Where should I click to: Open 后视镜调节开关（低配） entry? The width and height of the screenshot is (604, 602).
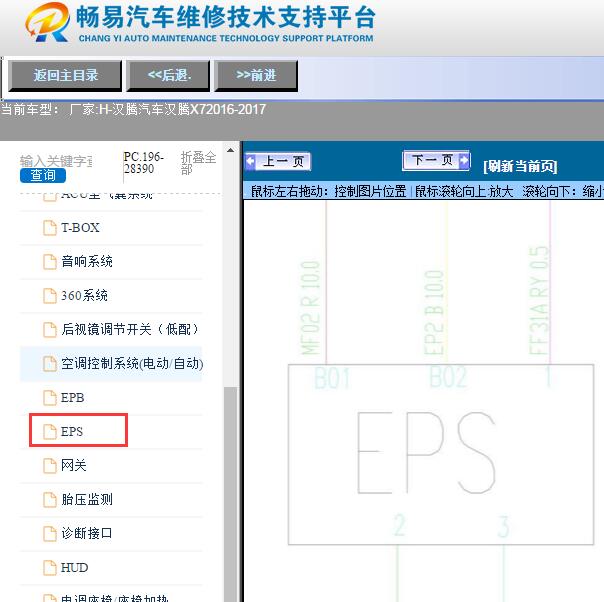[130, 329]
